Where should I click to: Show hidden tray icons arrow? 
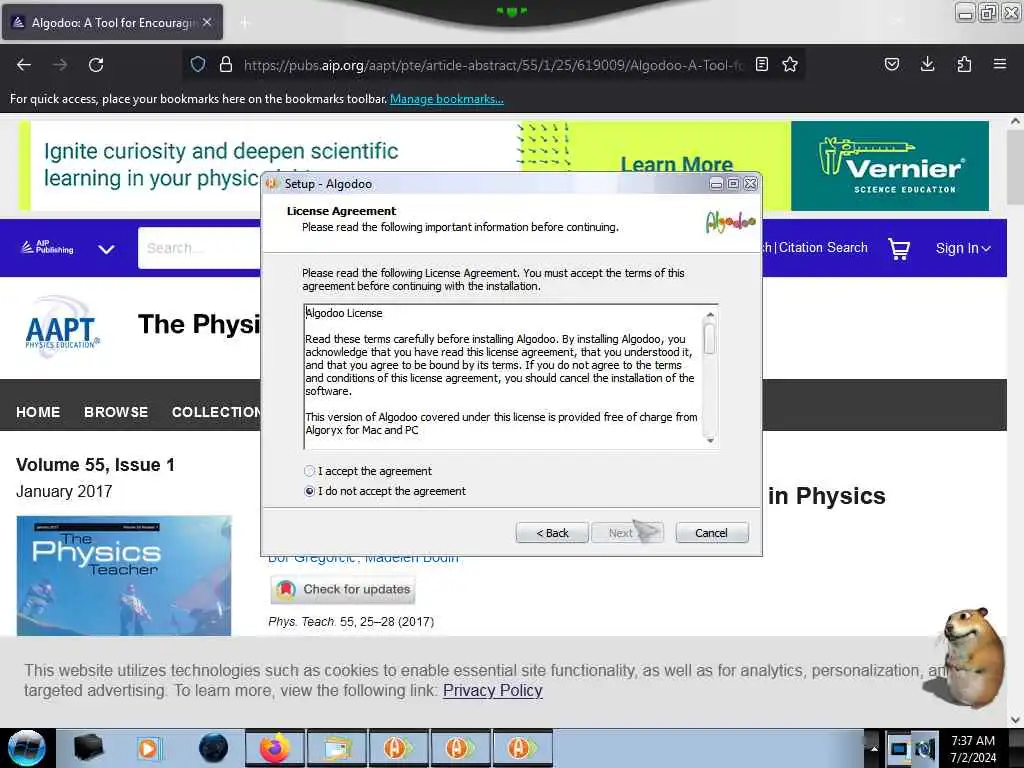tap(874, 748)
